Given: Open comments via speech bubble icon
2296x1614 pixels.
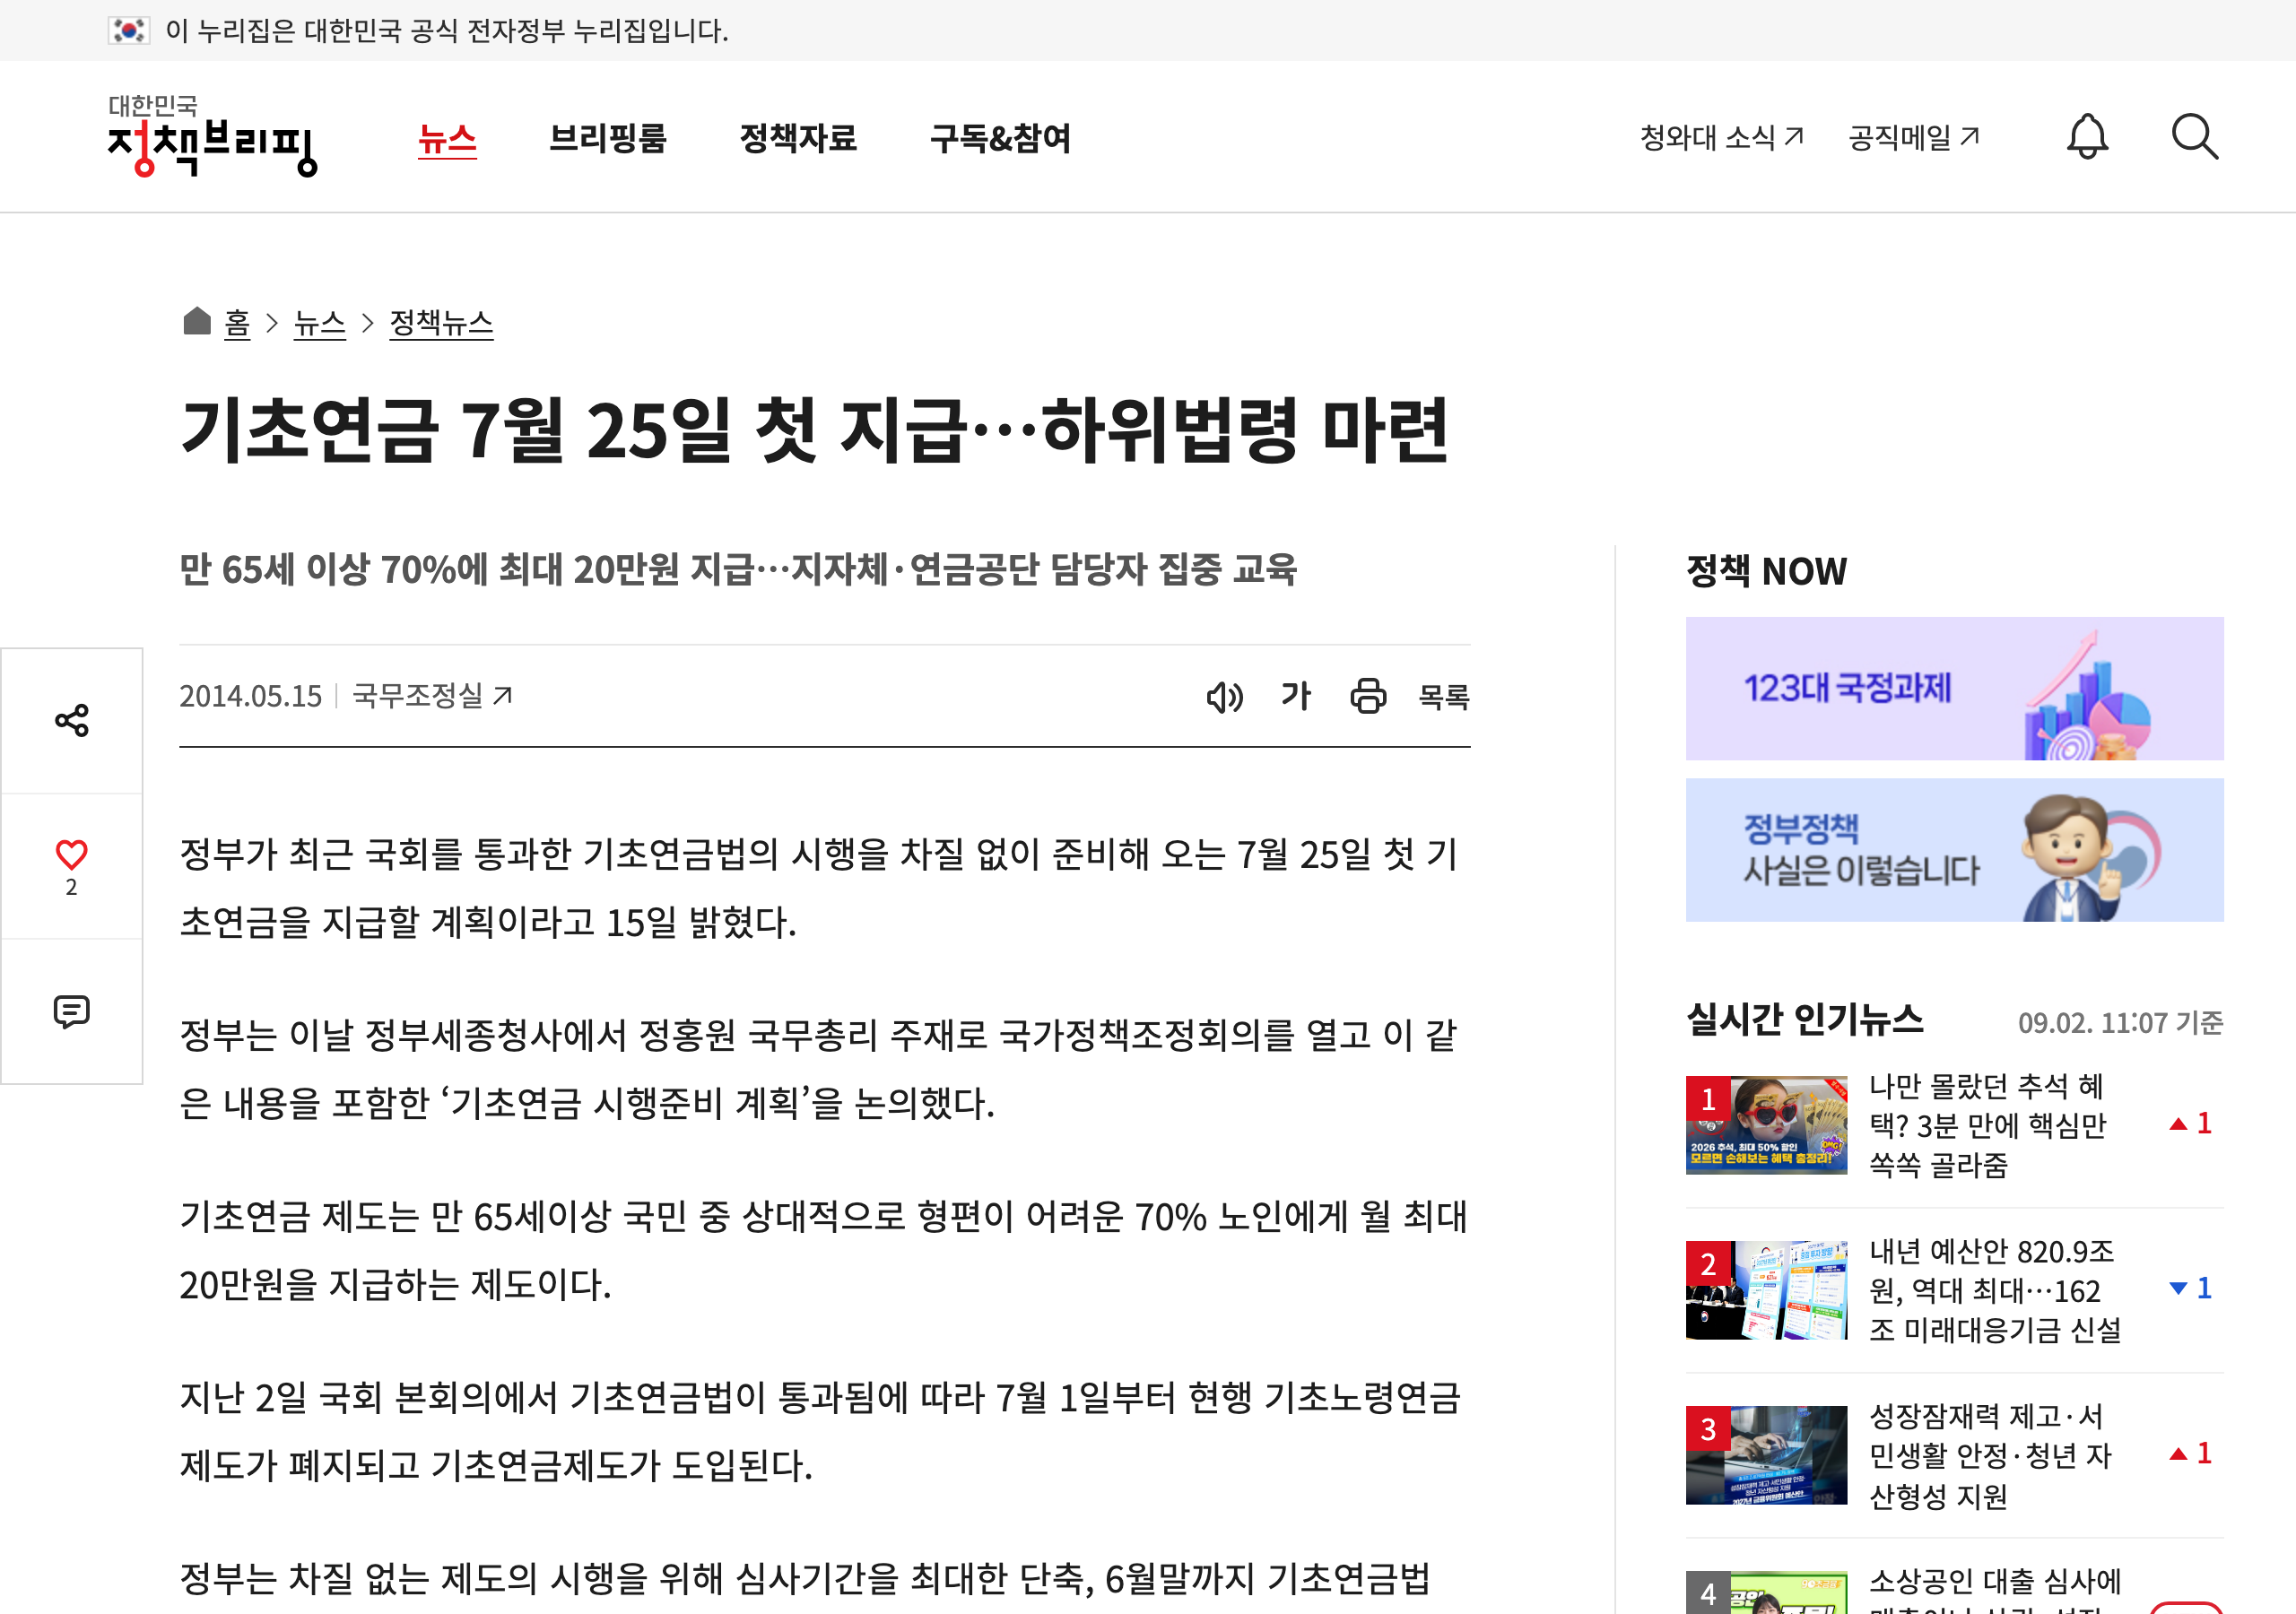Looking at the screenshot, I should click(x=71, y=1011).
